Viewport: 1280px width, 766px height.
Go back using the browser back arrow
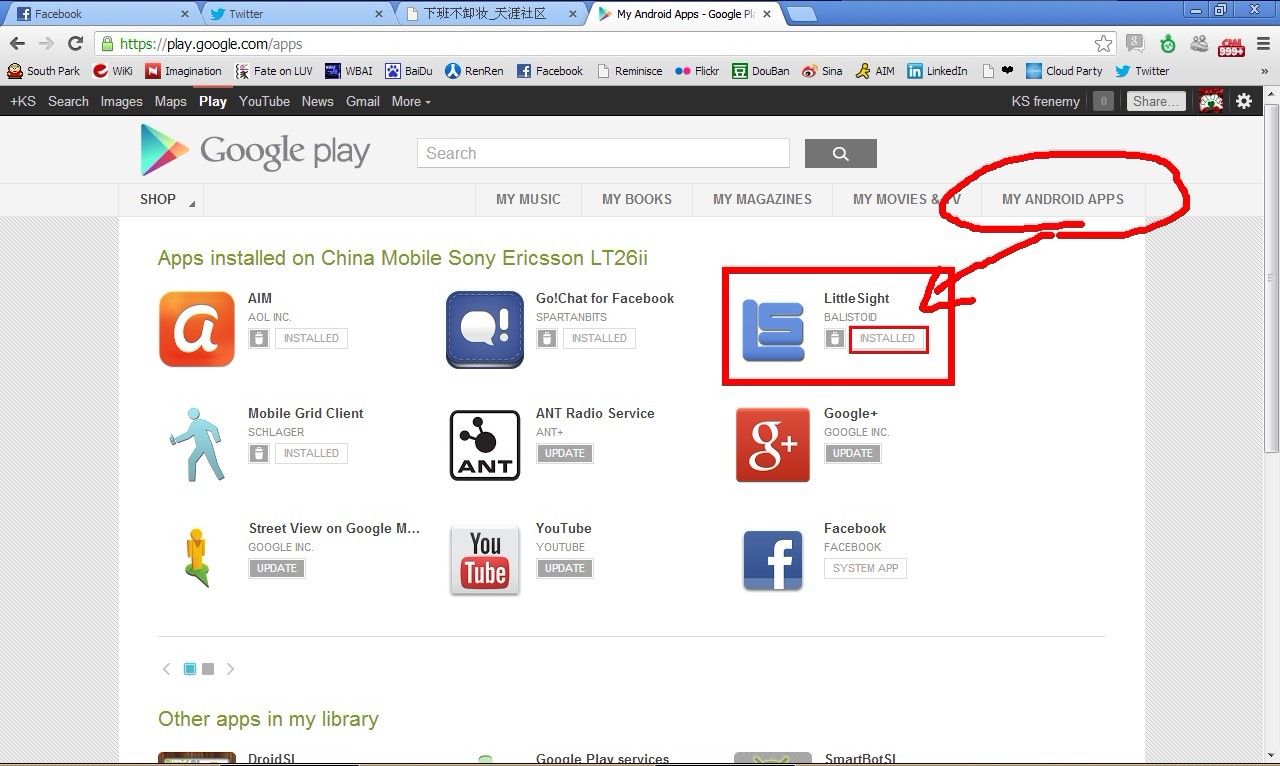[x=17, y=44]
